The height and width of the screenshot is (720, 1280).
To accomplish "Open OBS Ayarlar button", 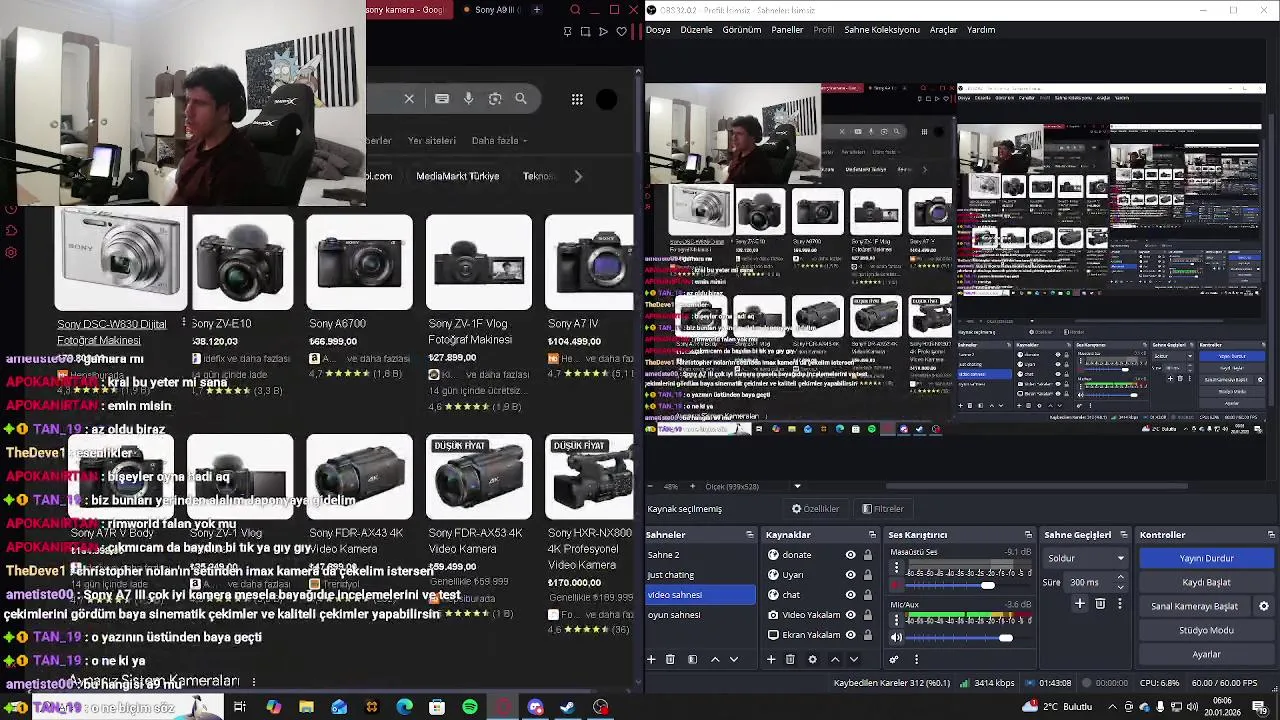I will 1206,654.
